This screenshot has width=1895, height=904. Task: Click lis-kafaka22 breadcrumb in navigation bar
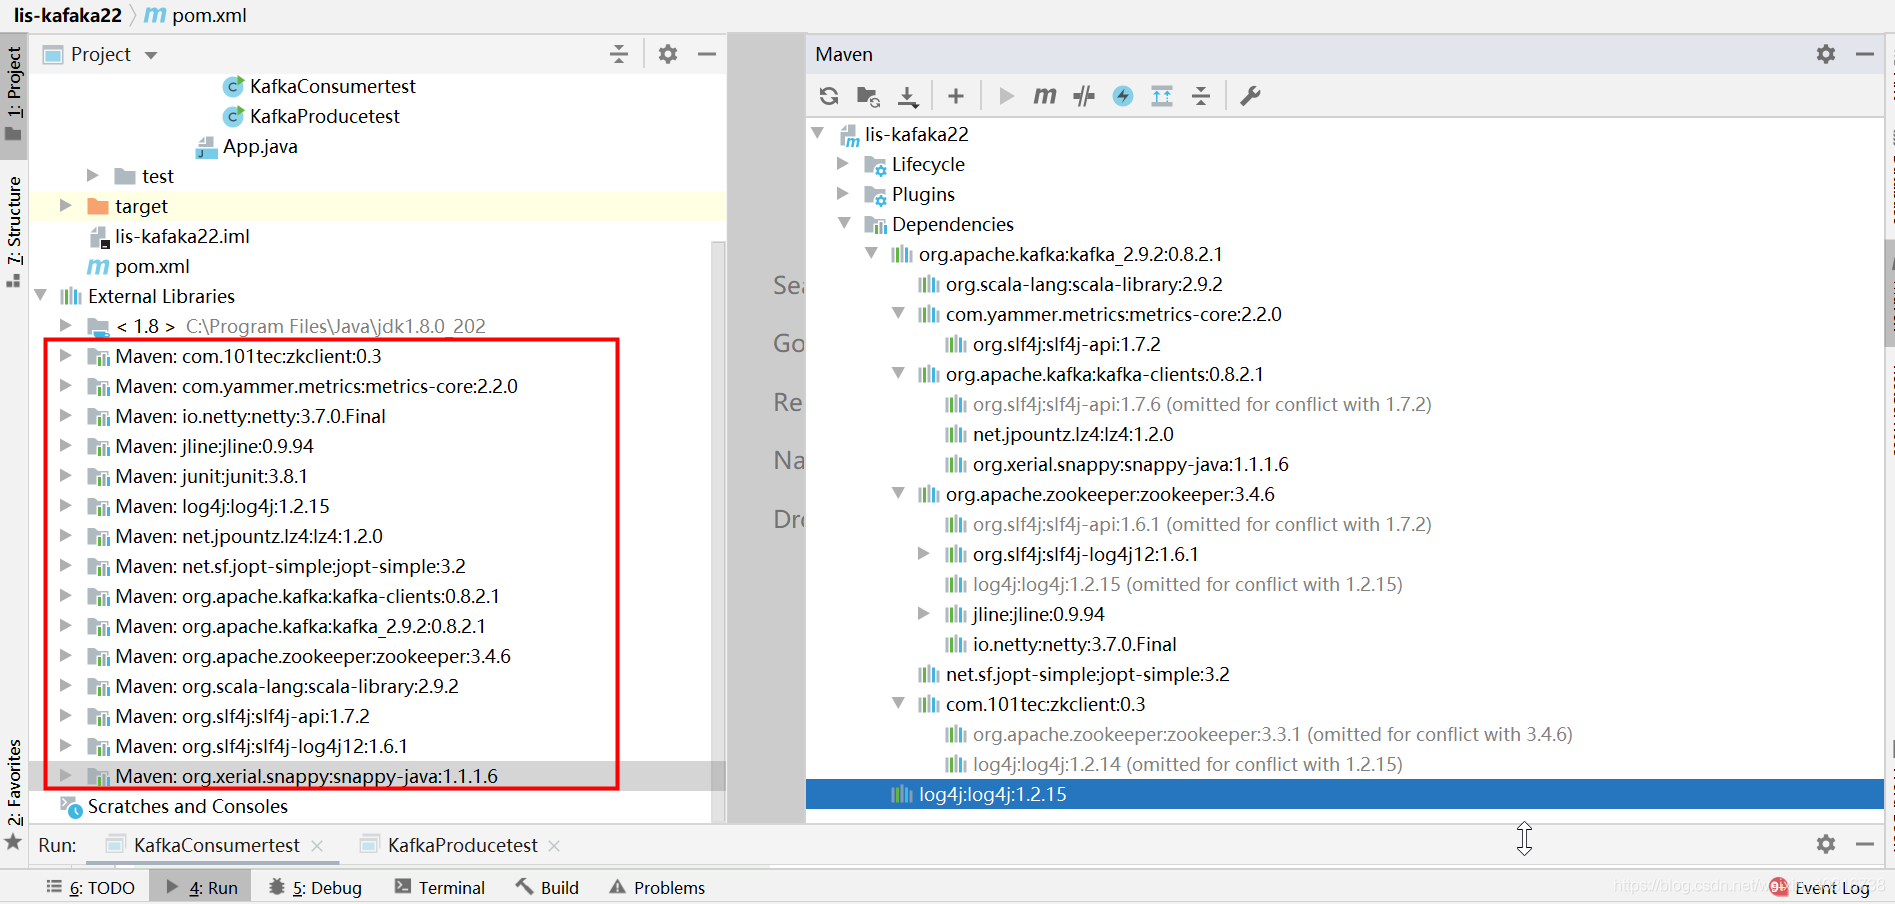point(68,15)
